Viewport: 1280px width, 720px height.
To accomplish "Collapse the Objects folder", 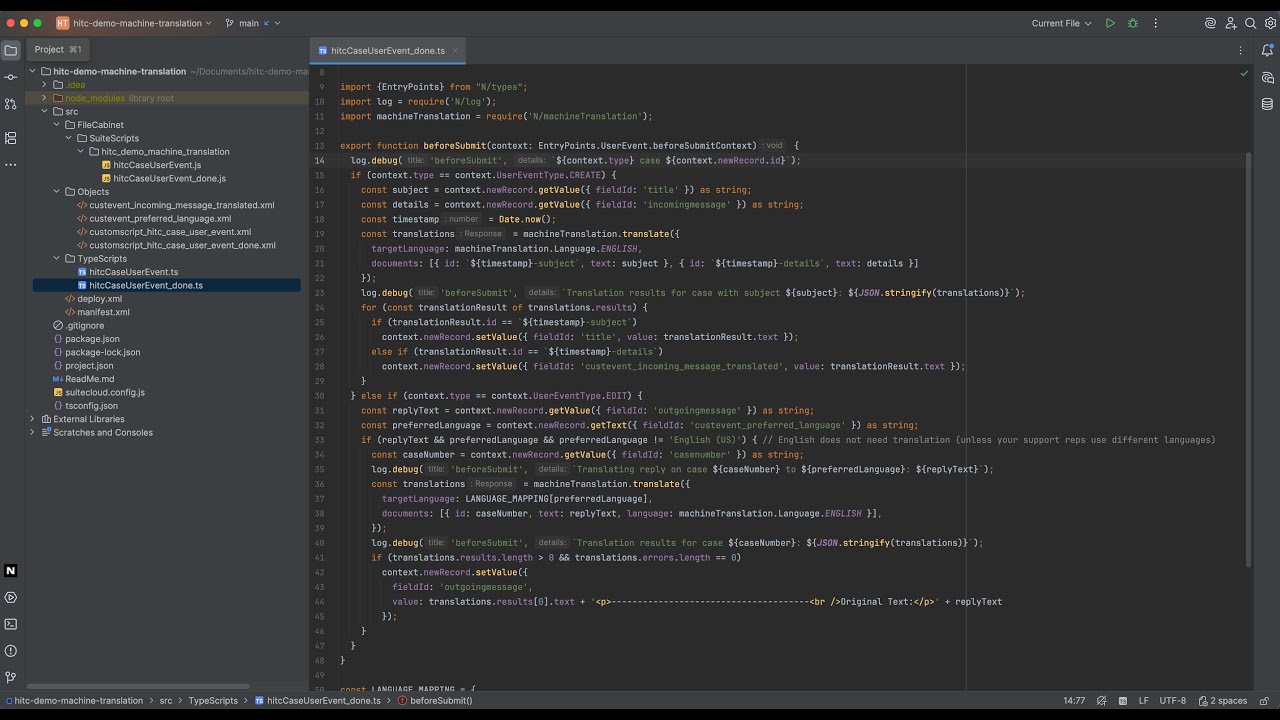I will pos(56,191).
